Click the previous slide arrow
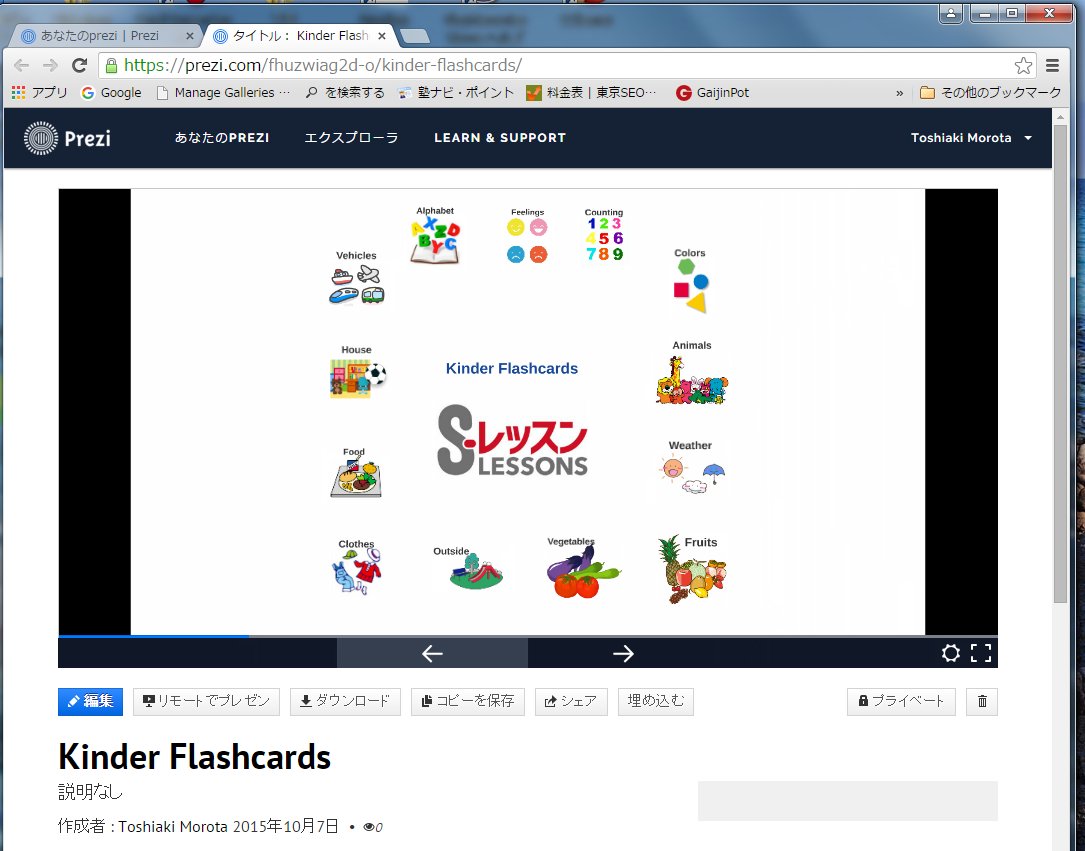This screenshot has width=1085, height=851. click(x=432, y=653)
